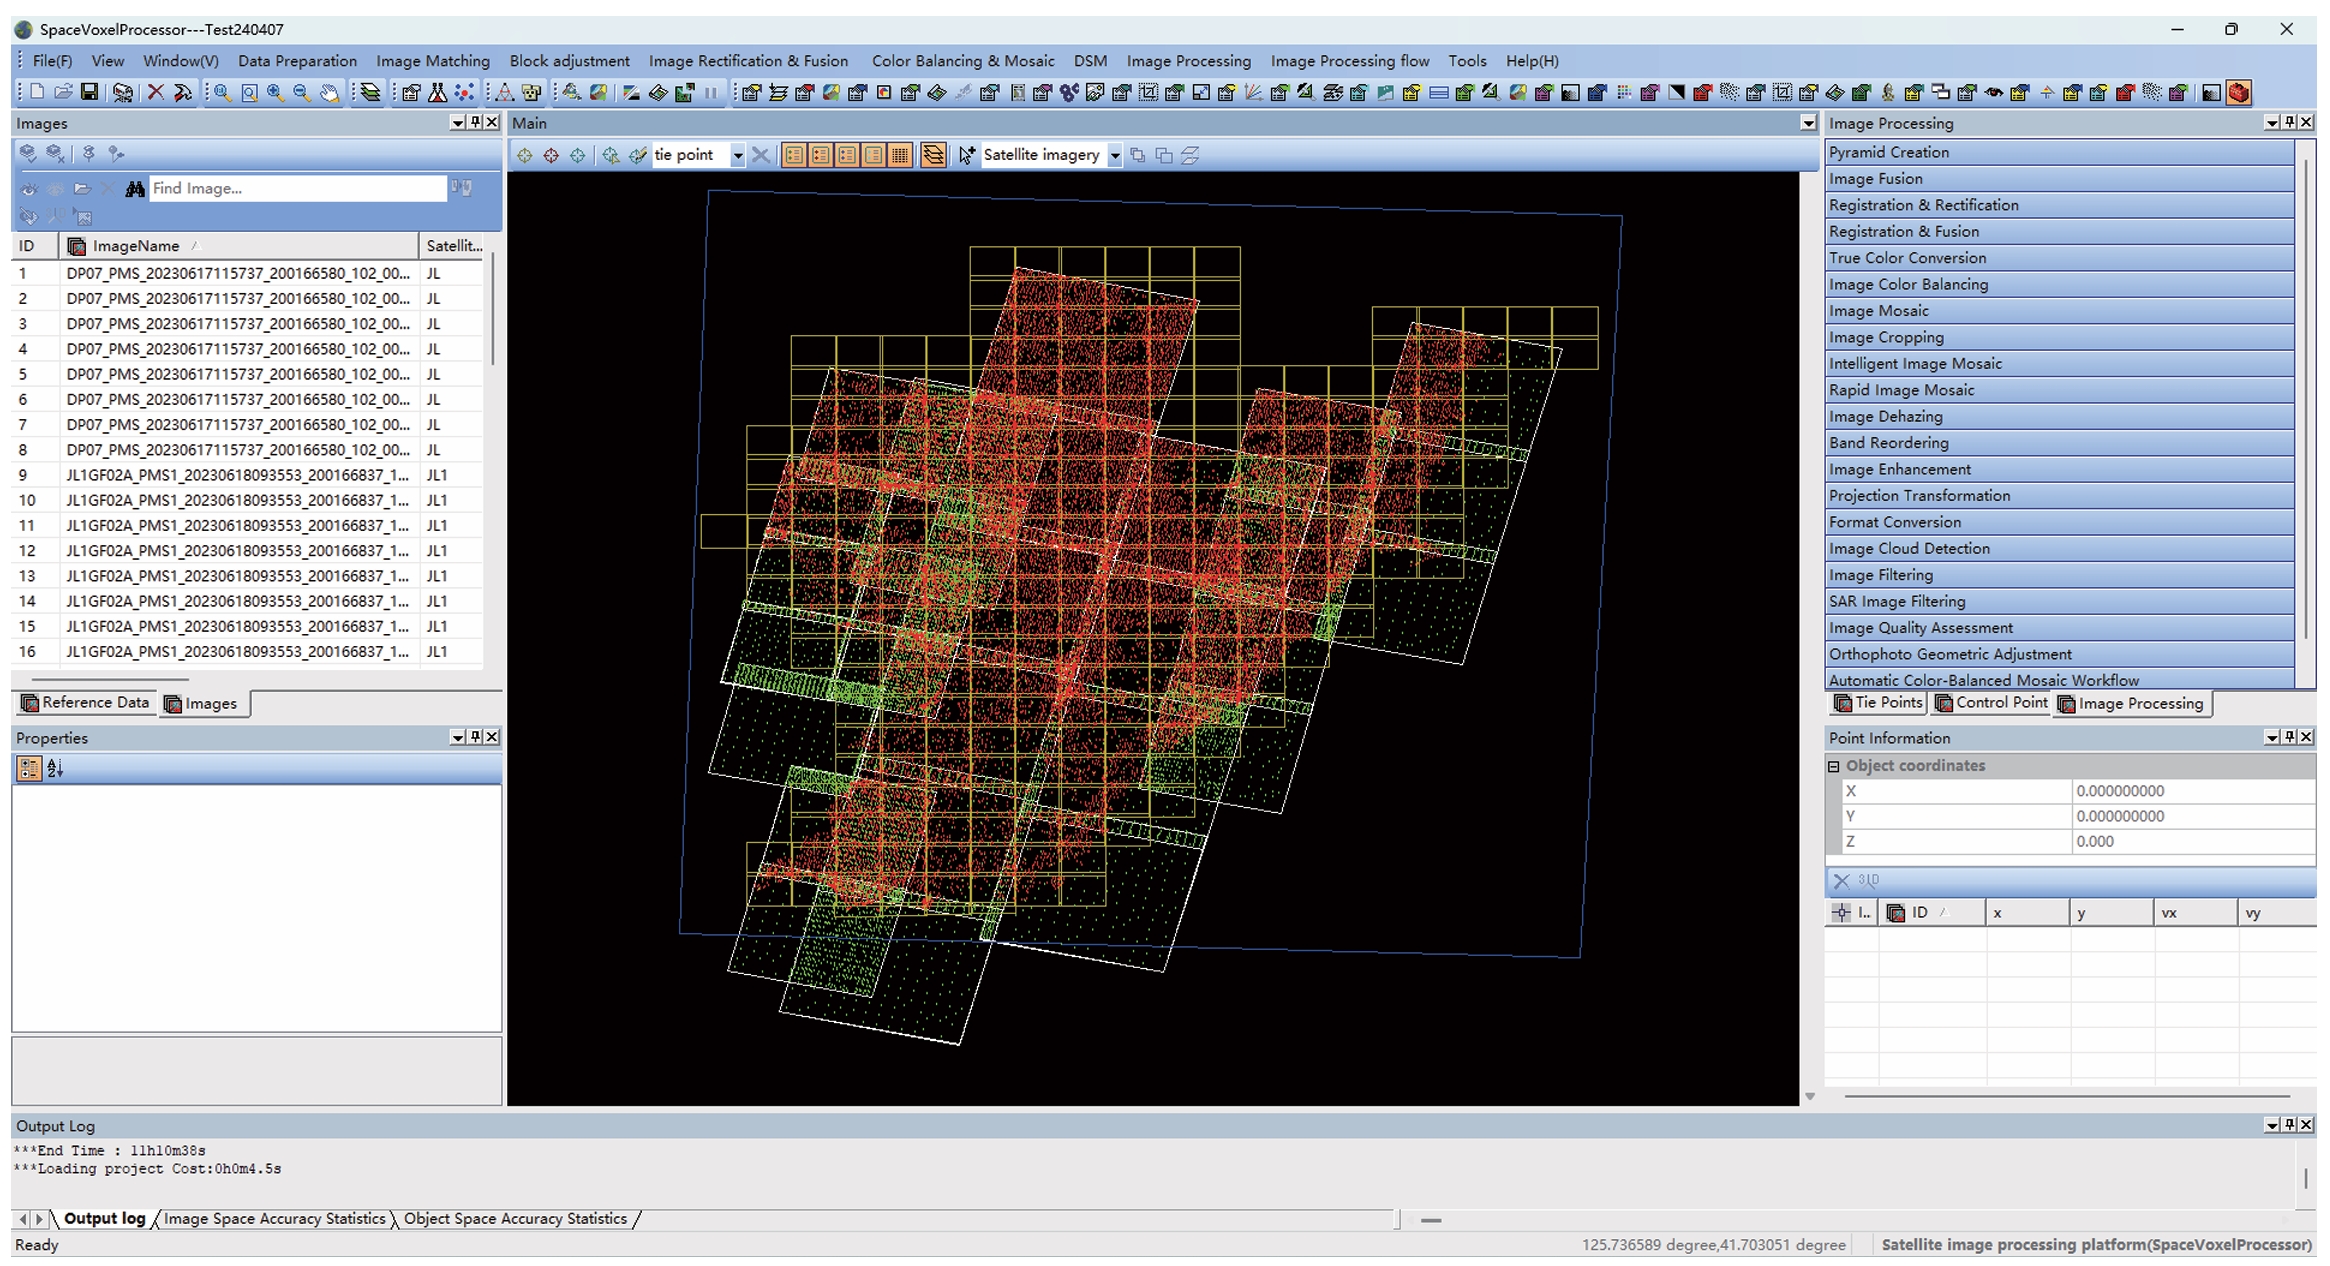The width and height of the screenshot is (2330, 1266).
Task: Select image row with ID 9
Action: point(247,475)
